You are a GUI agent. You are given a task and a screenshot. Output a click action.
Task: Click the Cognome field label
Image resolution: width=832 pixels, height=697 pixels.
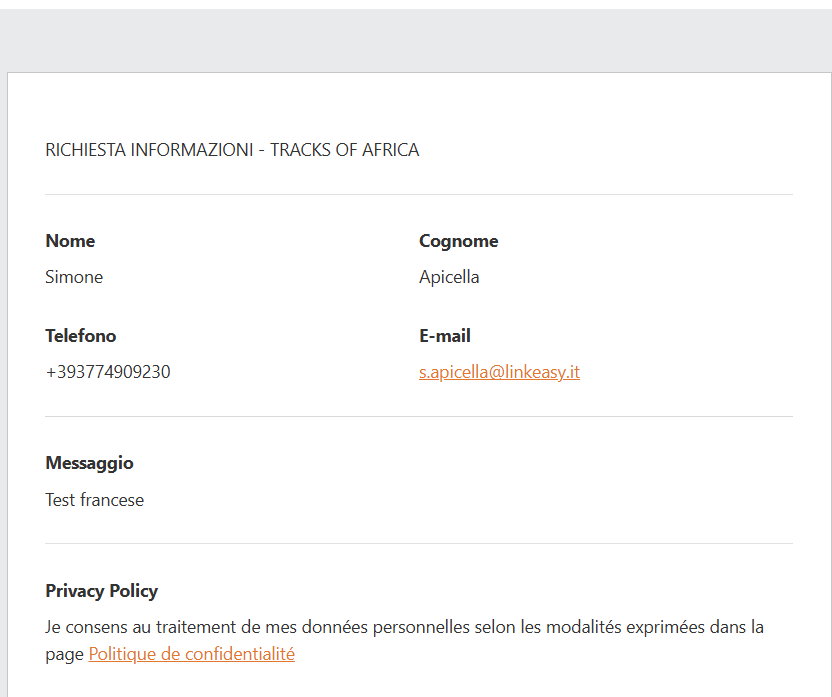pyautogui.click(x=458, y=241)
